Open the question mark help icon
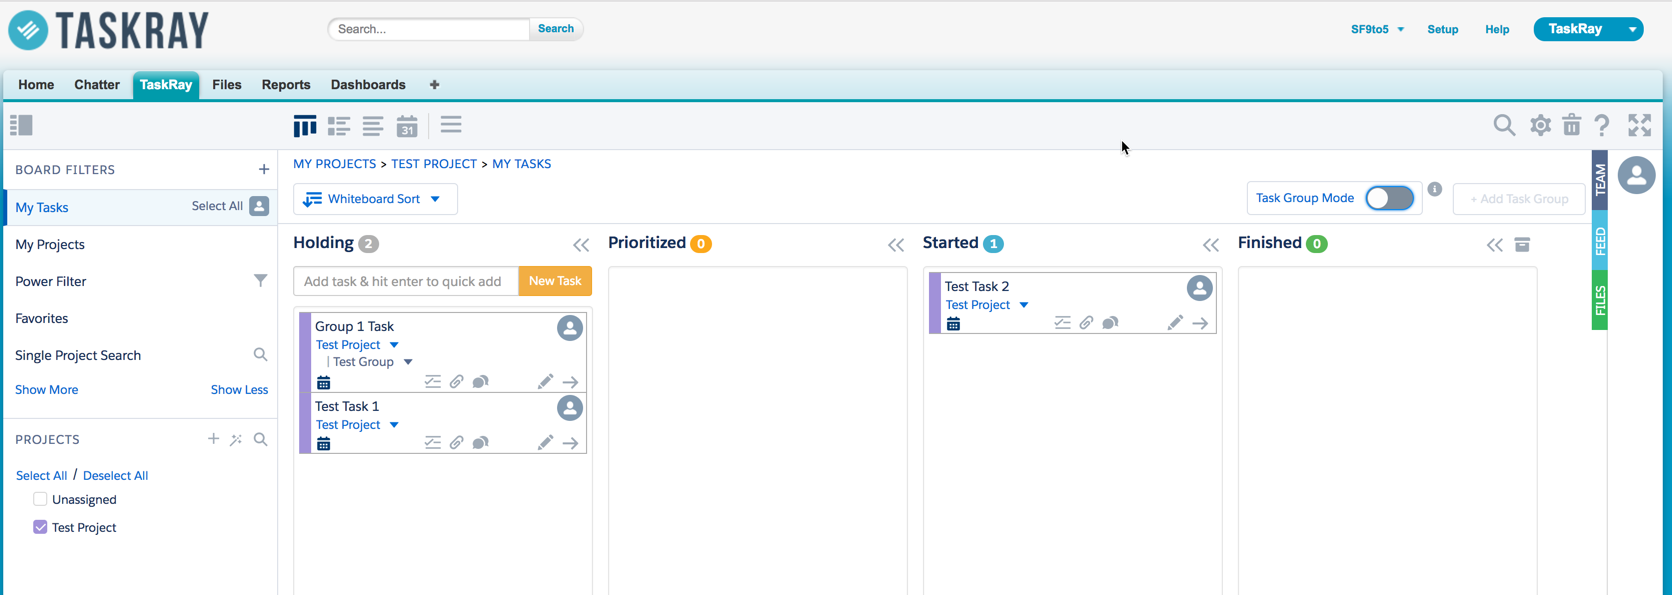Viewport: 1672px width, 595px height. coord(1602,125)
